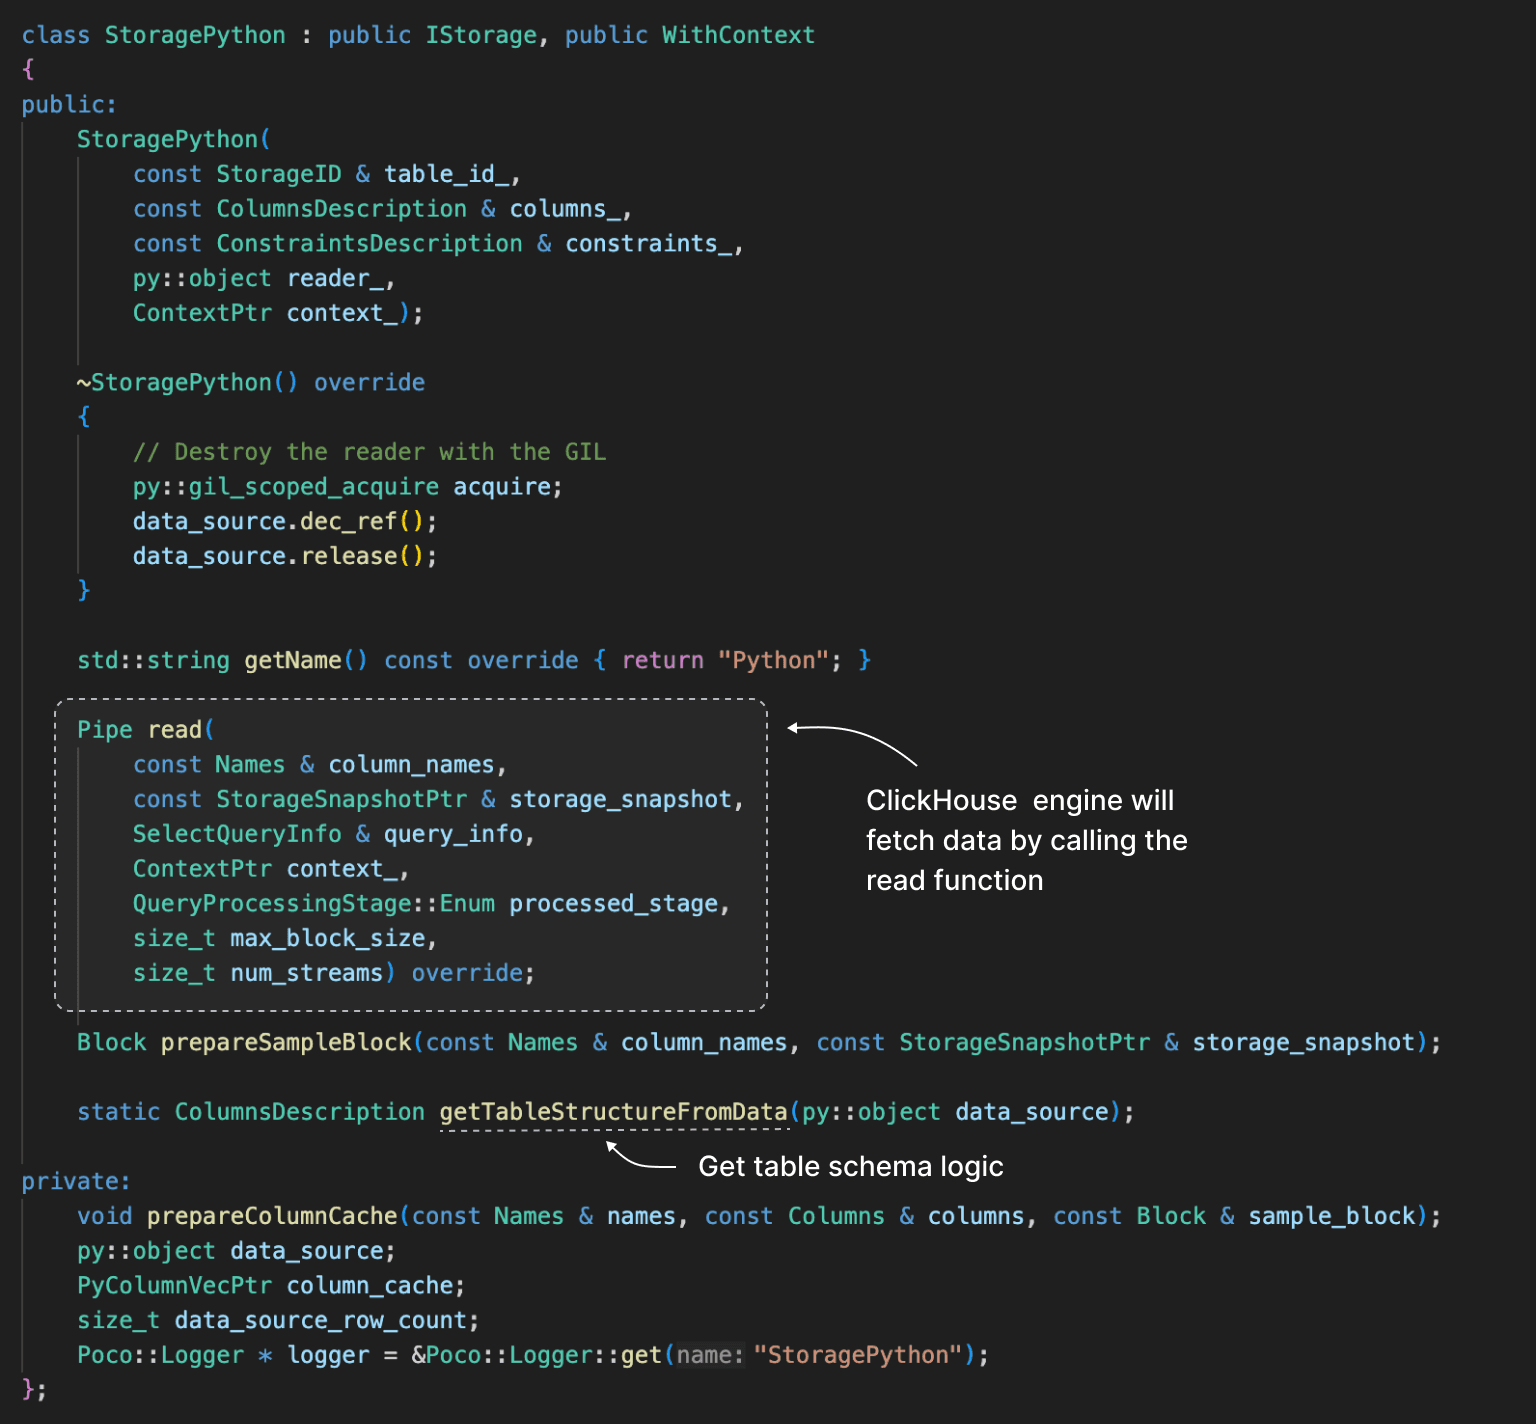Click the ClickHouse engine annotation text
The width and height of the screenshot is (1536, 1424).
point(1026,840)
